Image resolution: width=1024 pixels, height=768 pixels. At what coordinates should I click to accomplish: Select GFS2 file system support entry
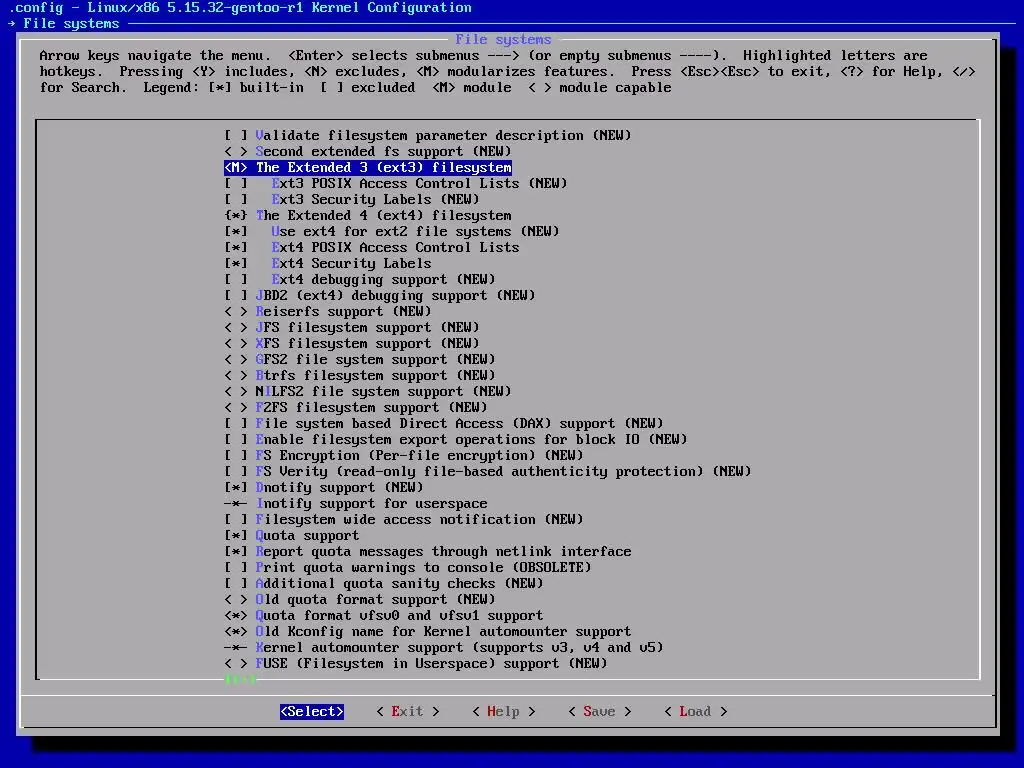coord(360,359)
